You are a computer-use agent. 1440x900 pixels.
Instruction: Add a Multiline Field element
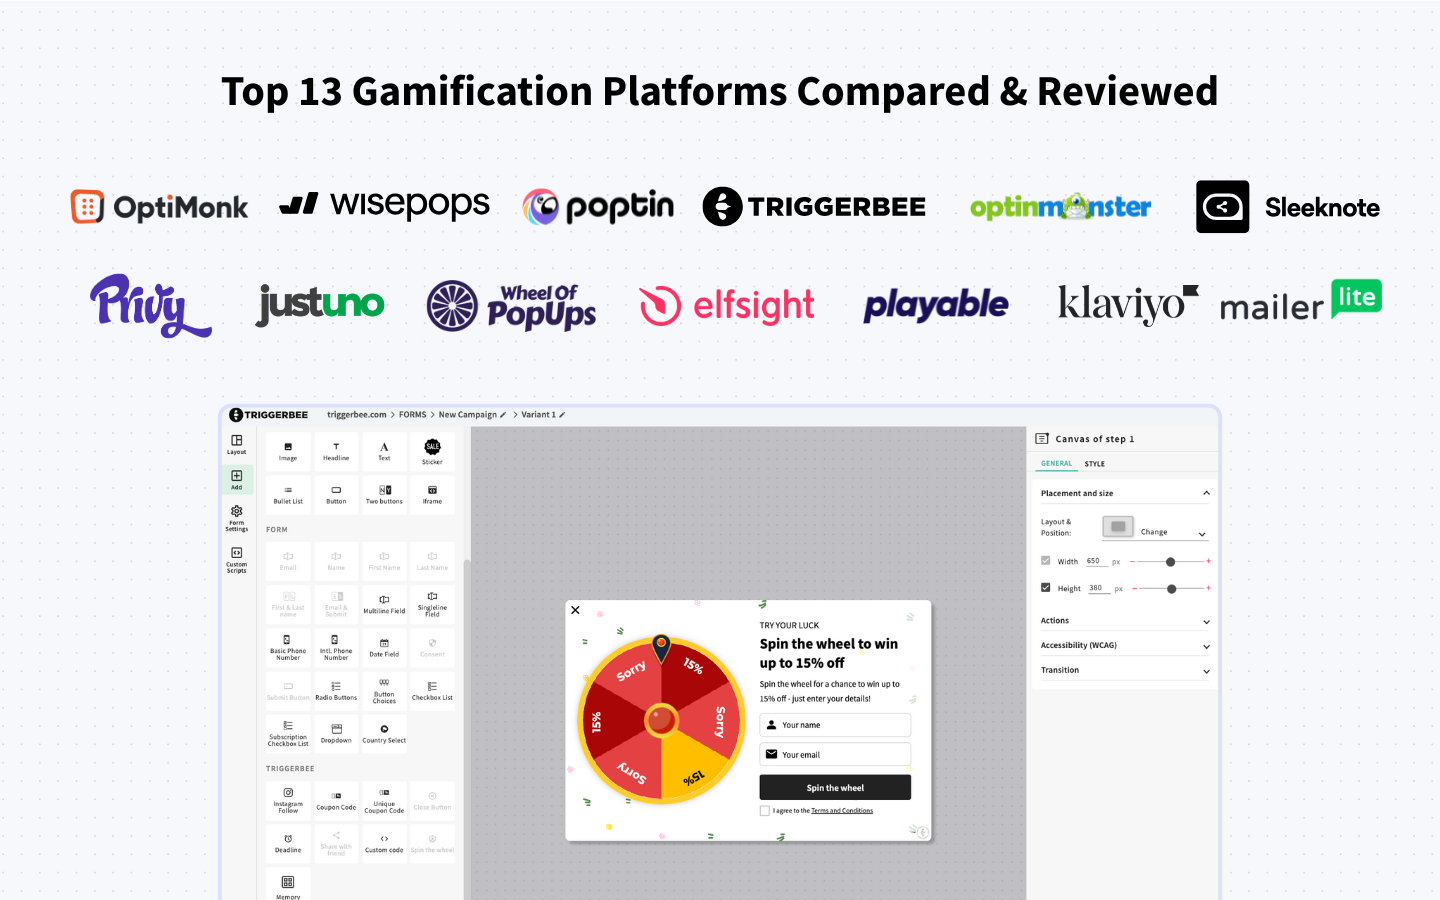(x=384, y=604)
